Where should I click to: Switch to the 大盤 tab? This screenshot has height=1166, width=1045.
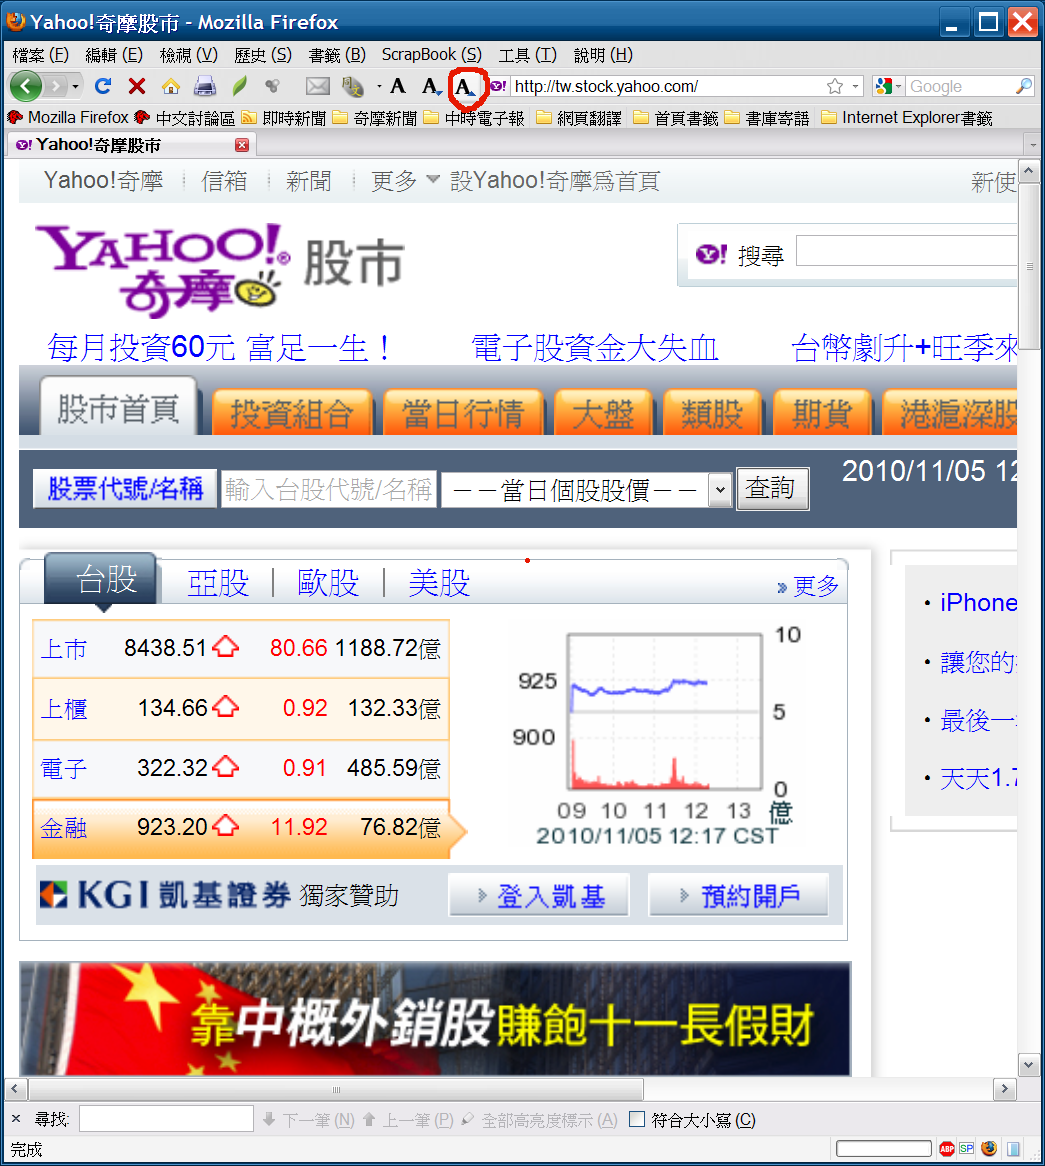point(603,413)
